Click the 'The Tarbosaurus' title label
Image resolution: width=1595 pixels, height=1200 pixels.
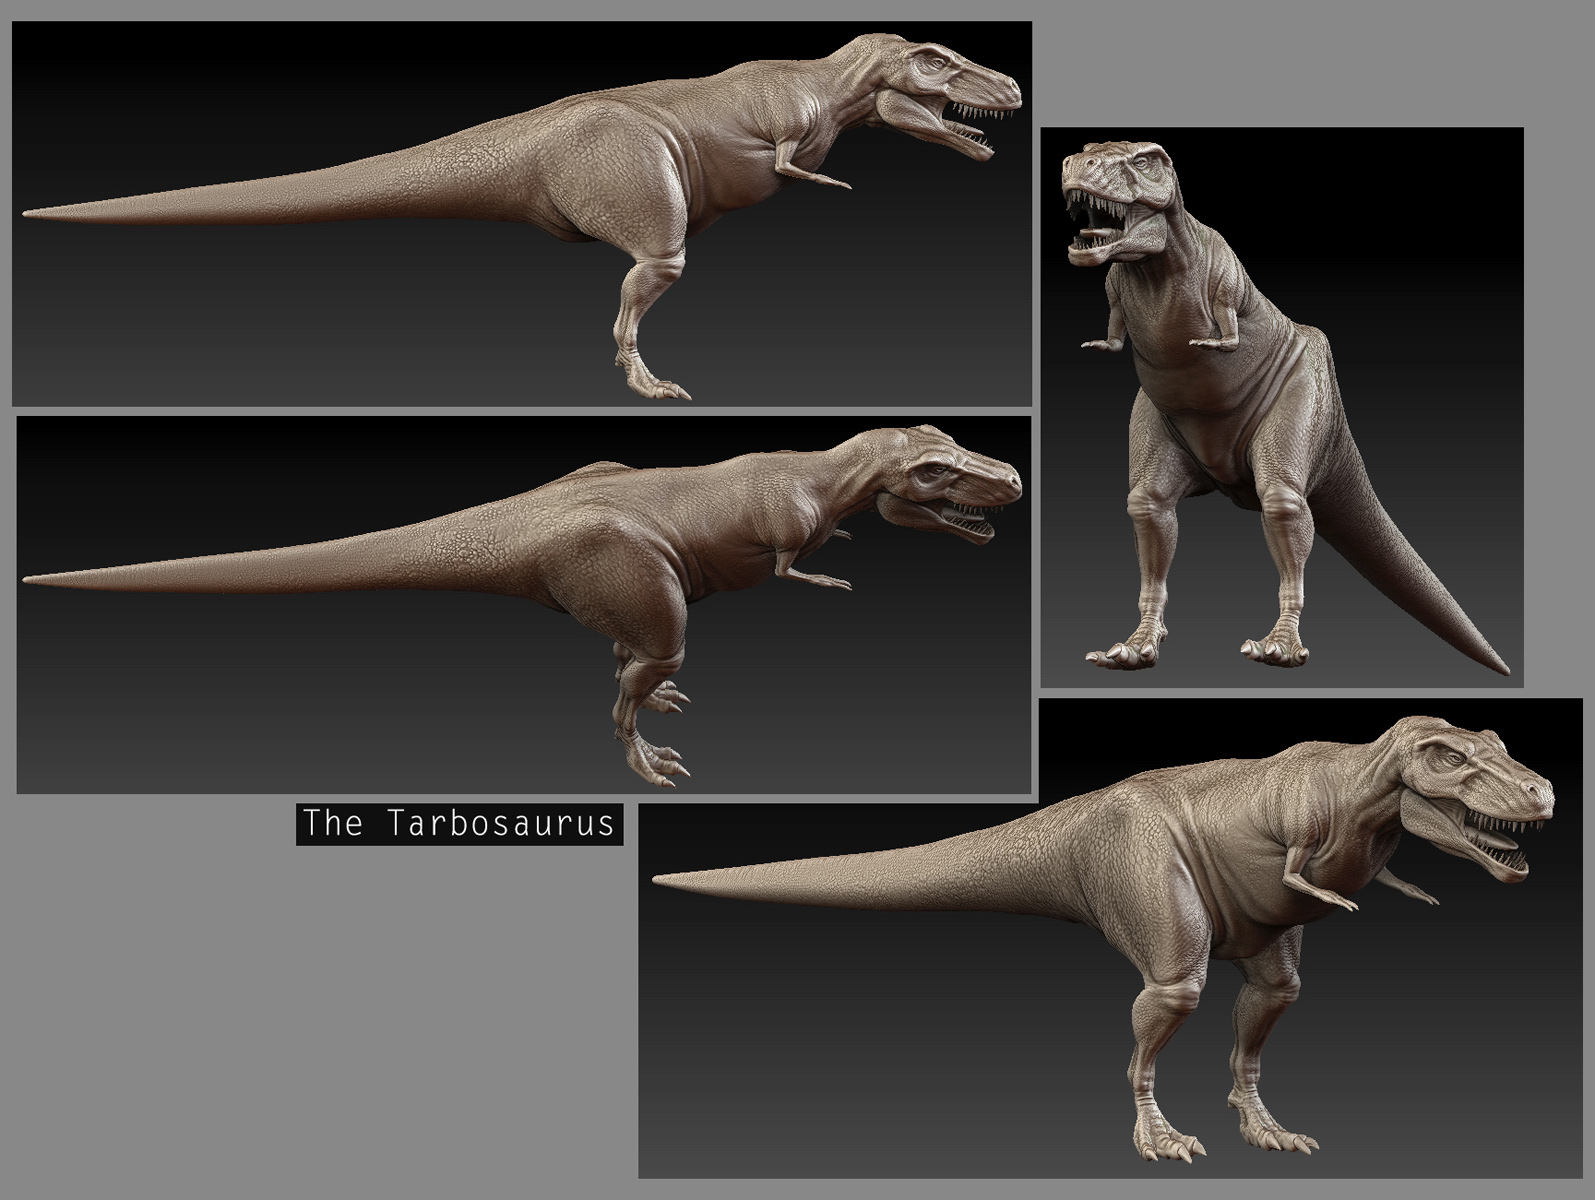click(x=459, y=823)
